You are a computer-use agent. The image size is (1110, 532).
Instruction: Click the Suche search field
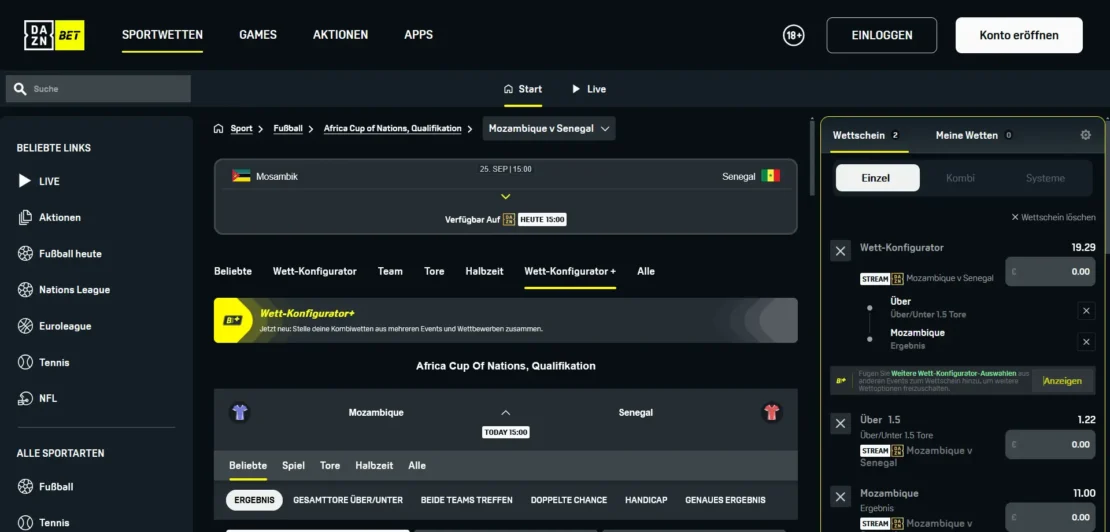coord(98,89)
